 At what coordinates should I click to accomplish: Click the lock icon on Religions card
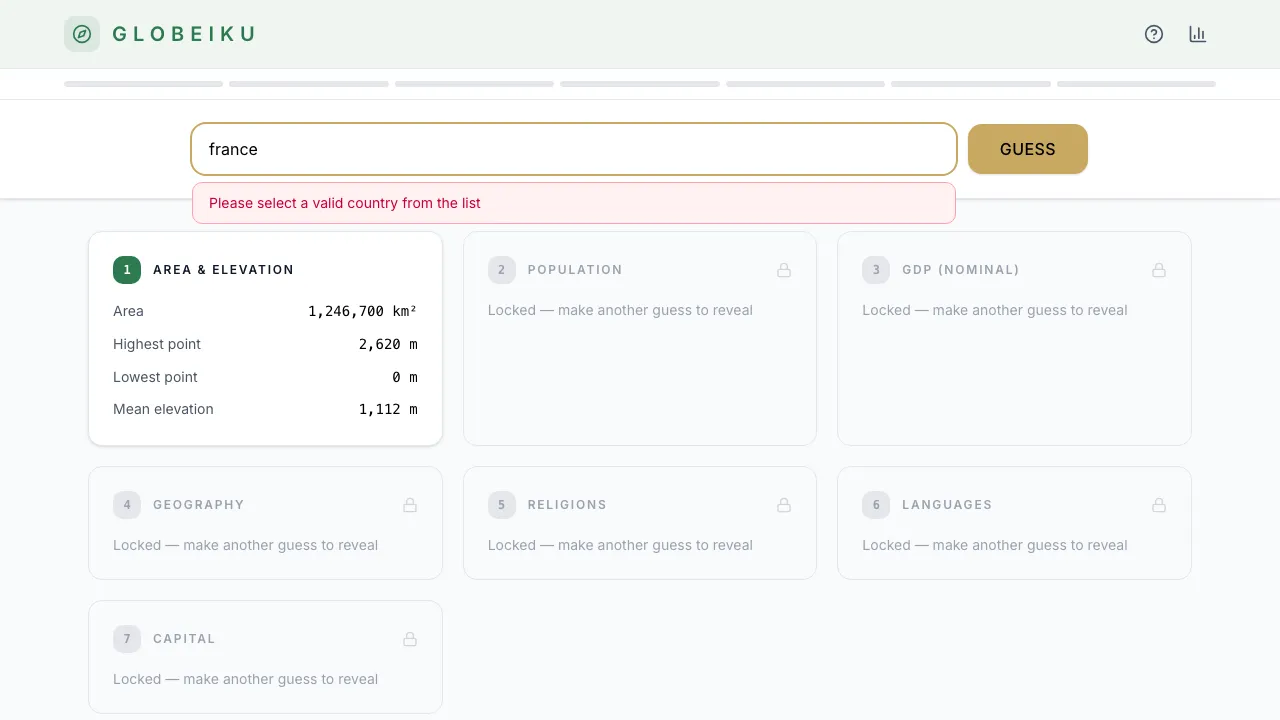pos(784,505)
